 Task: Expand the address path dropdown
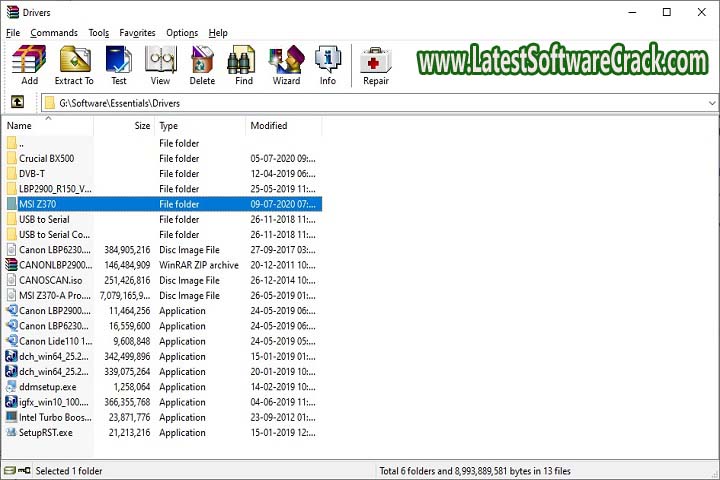click(x=711, y=103)
